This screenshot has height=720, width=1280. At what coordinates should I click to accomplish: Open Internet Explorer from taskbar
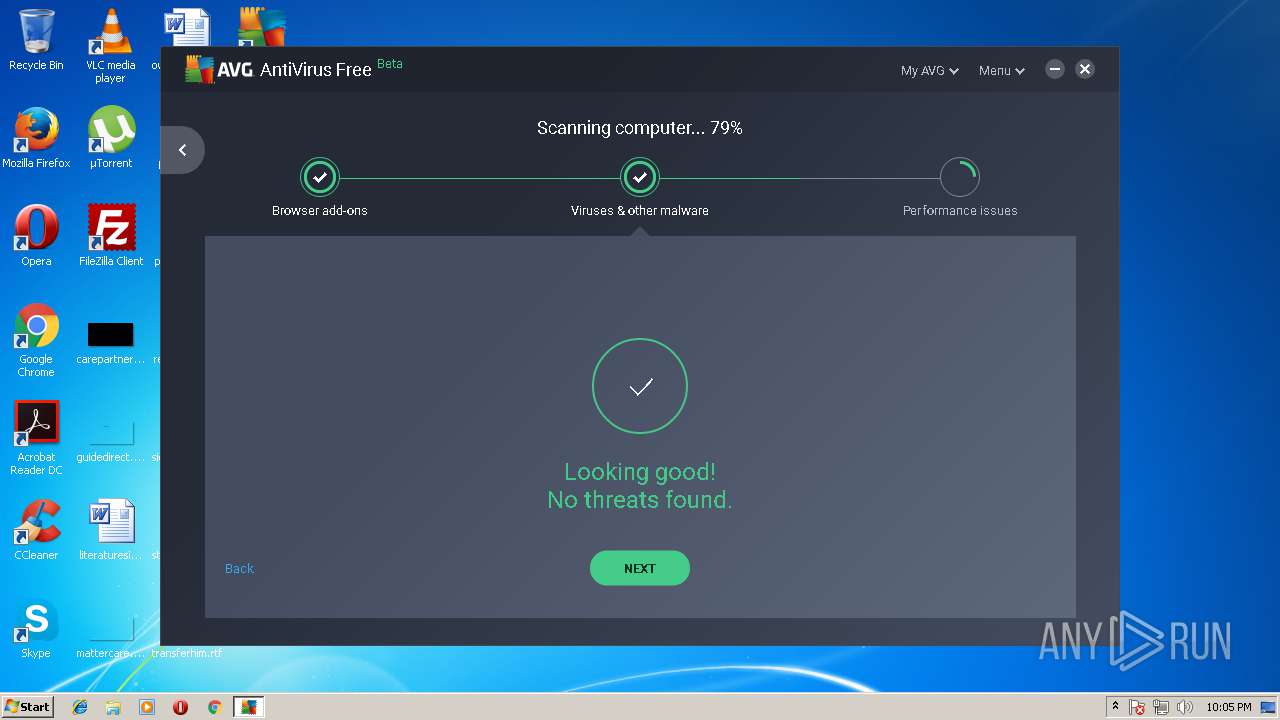pyautogui.click(x=80, y=707)
